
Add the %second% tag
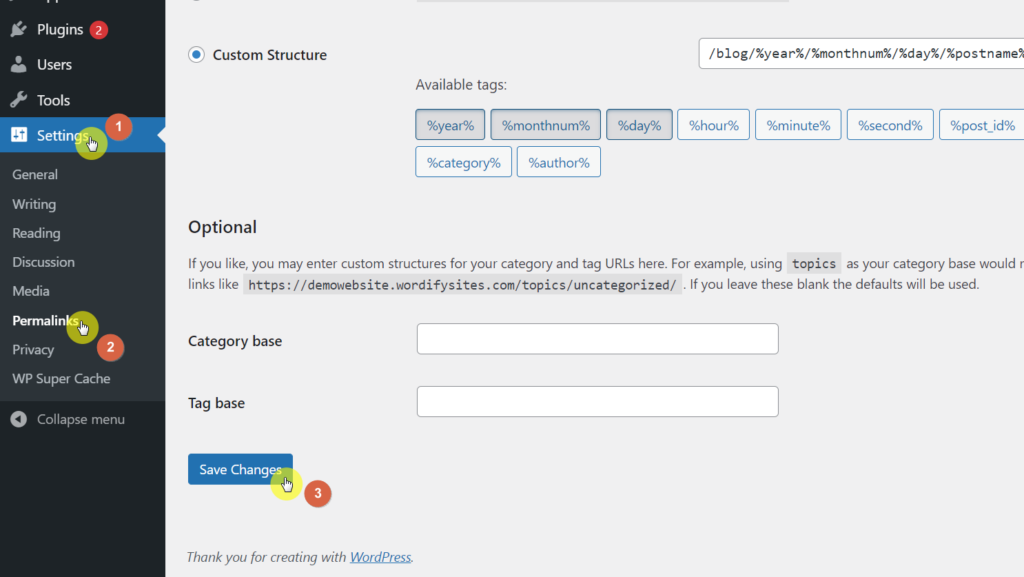[890, 125]
